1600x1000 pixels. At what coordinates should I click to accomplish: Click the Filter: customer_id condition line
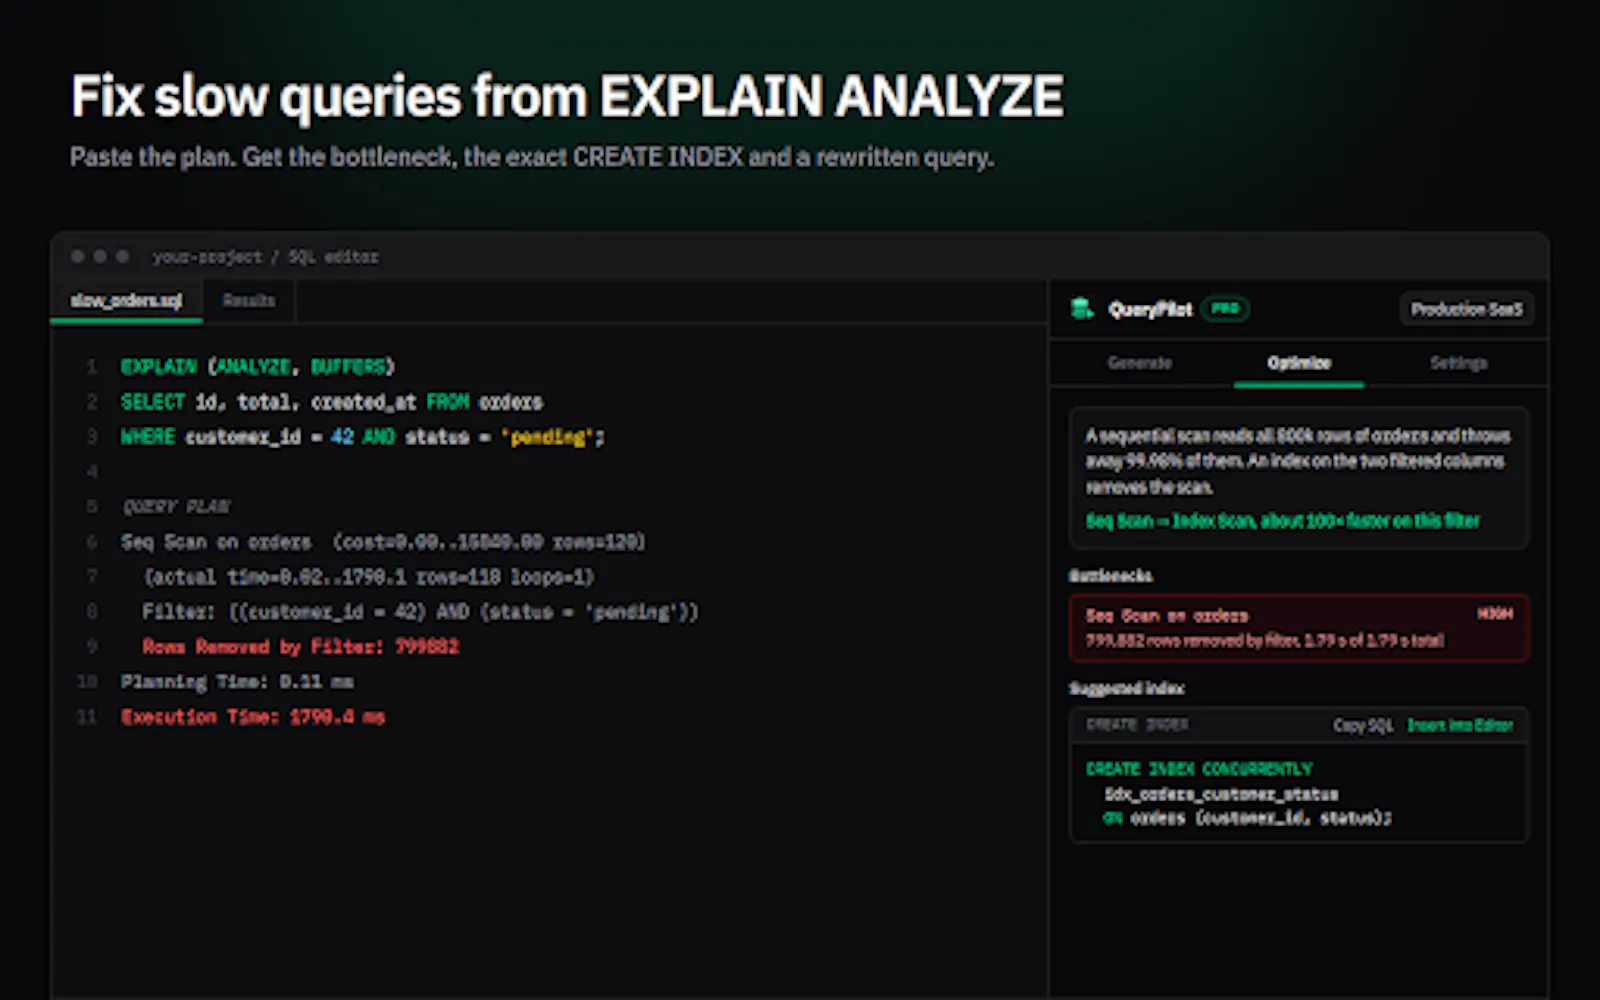[x=420, y=612]
